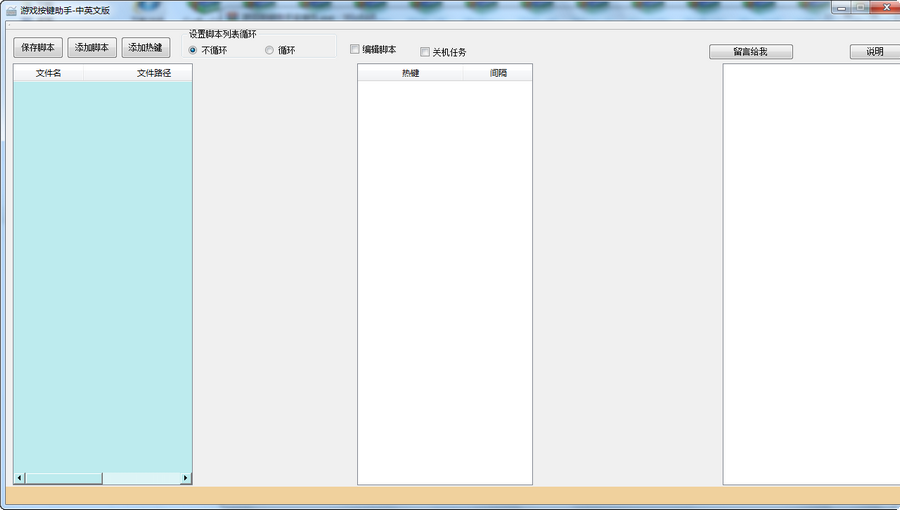Click the 间隔 column header
The width and height of the screenshot is (900, 510).
click(498, 73)
